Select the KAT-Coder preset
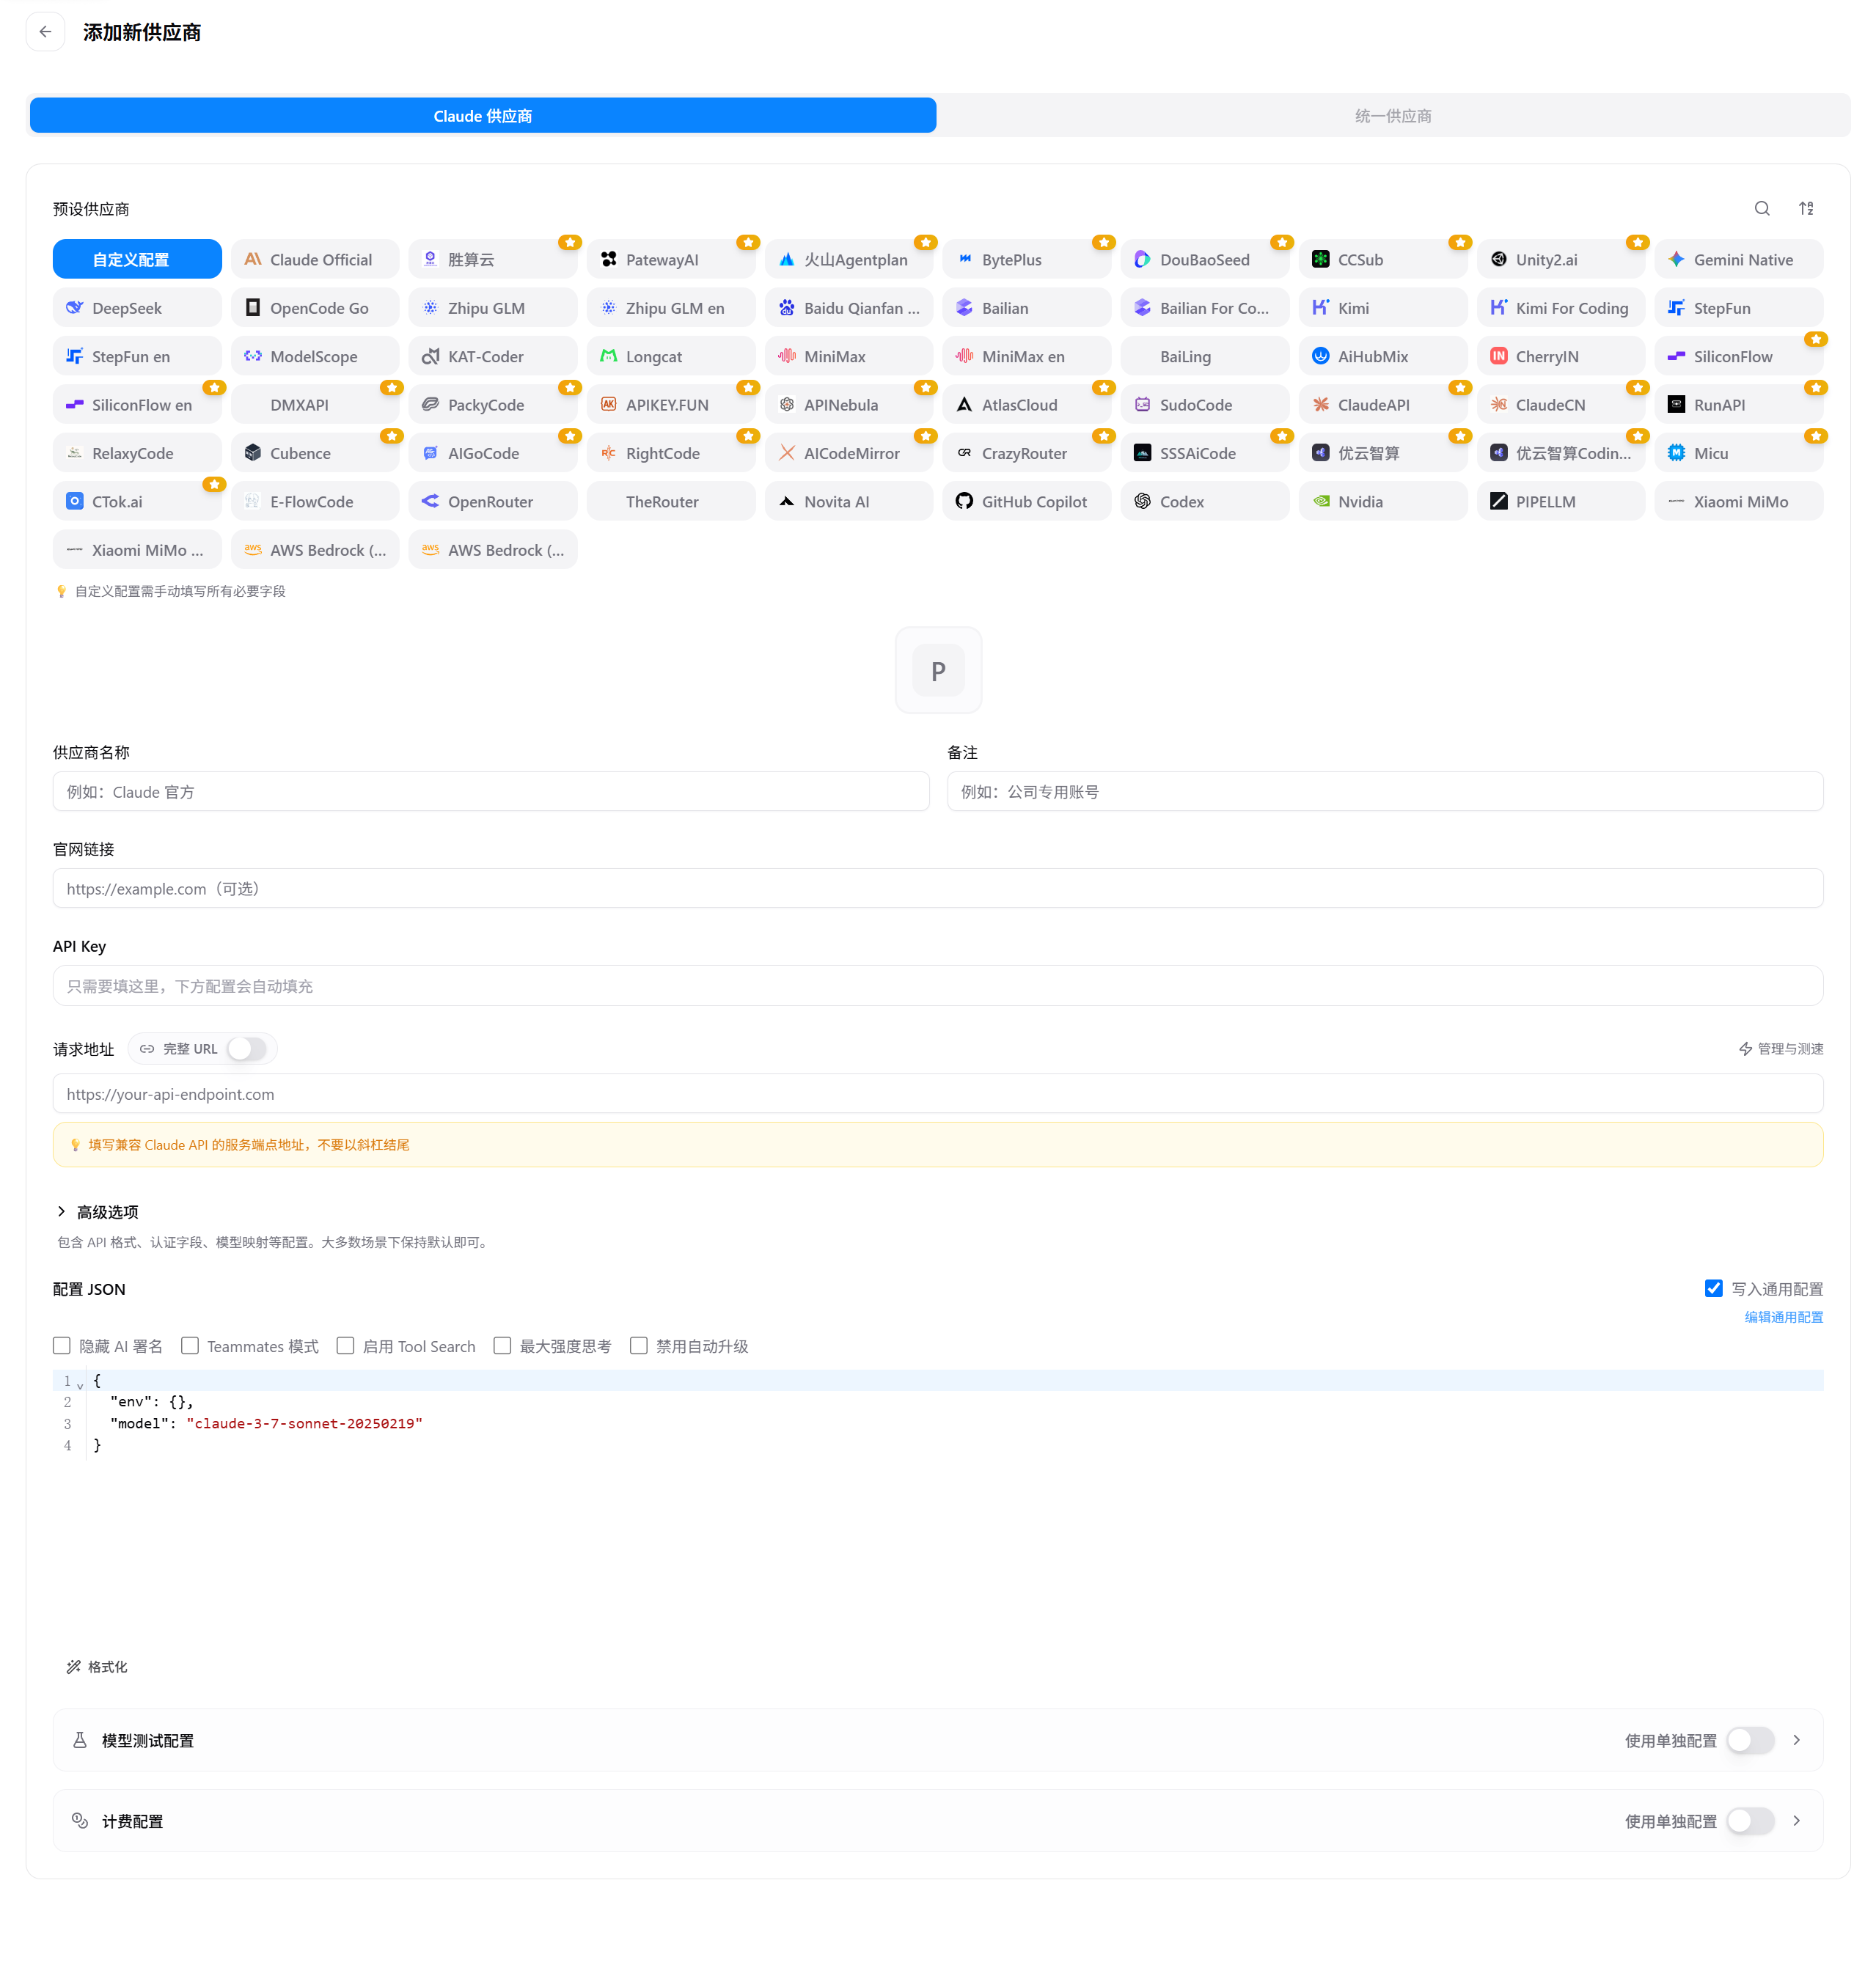Screen dimensions: 1876x1968 point(493,356)
